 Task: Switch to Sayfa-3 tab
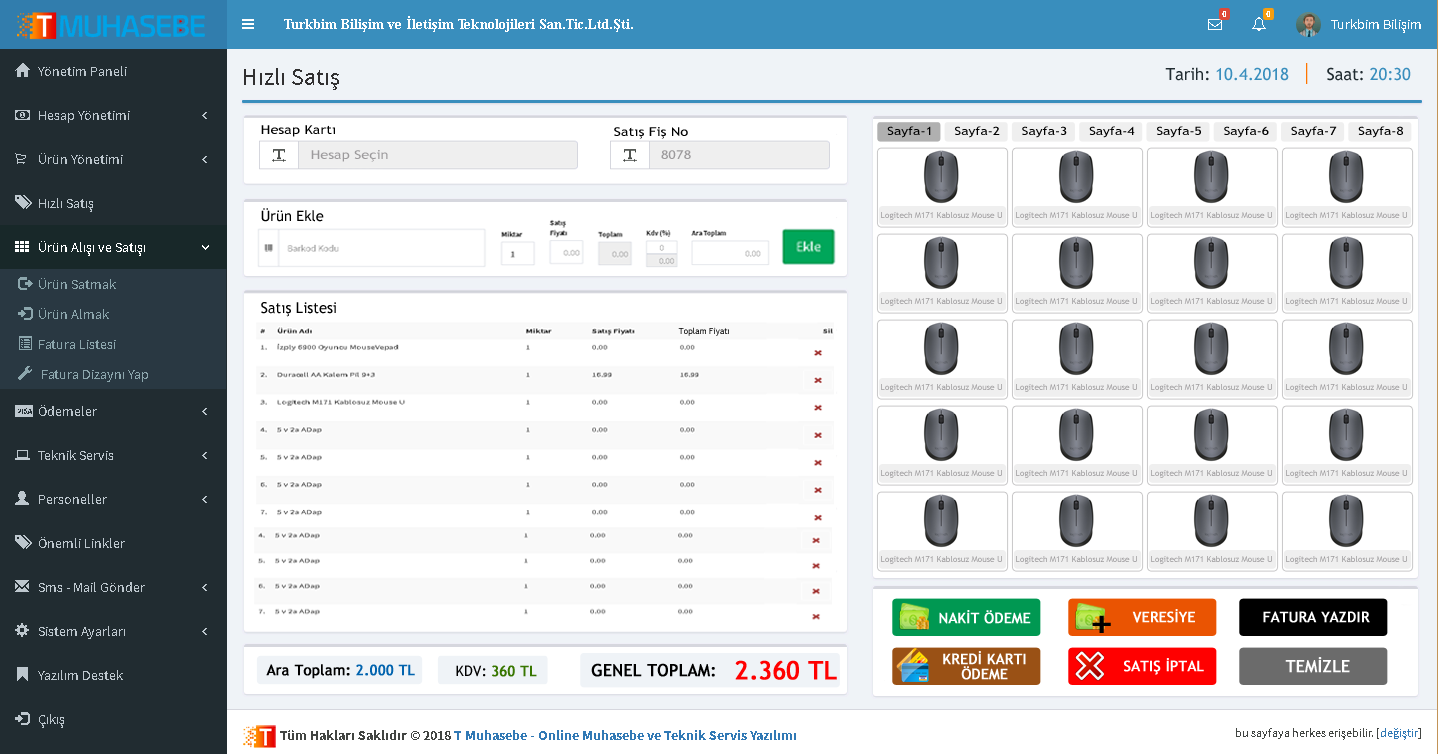pos(1044,131)
